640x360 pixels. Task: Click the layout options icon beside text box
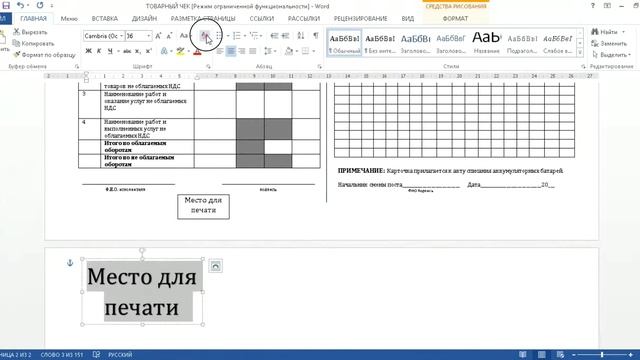pos(216,266)
